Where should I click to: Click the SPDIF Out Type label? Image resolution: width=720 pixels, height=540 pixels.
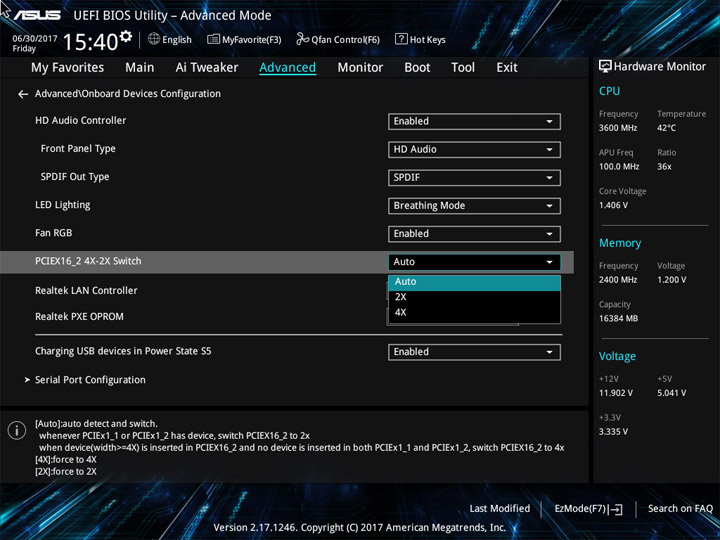click(75, 177)
